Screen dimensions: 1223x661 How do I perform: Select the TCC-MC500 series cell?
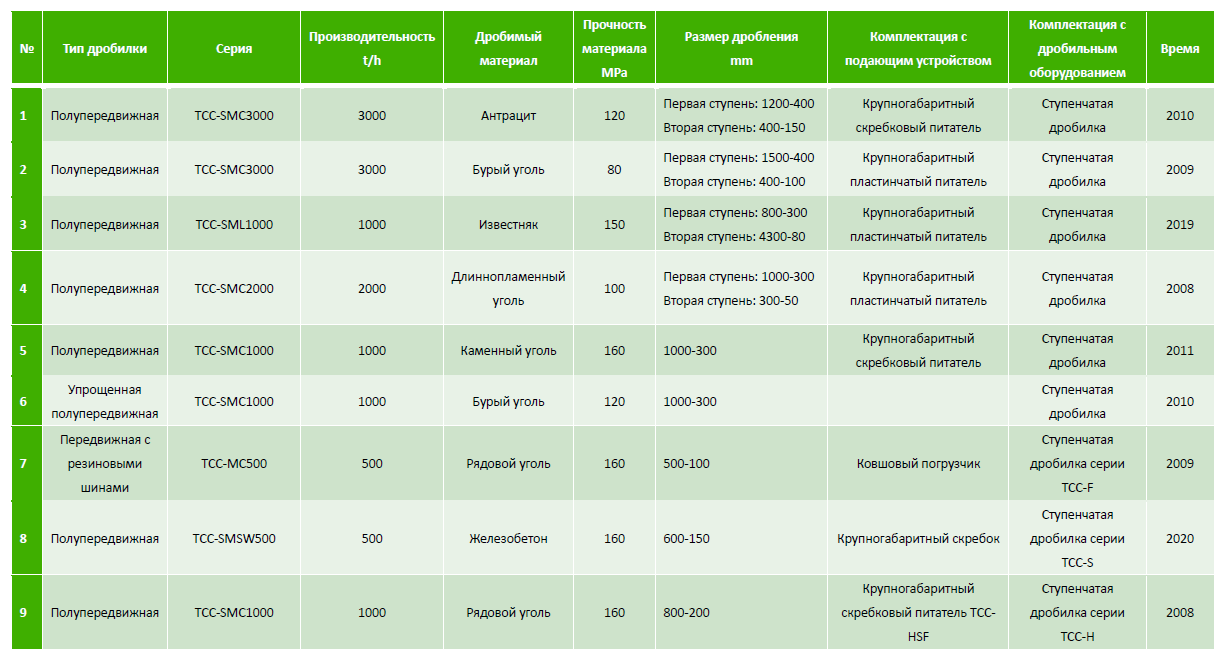(x=234, y=464)
